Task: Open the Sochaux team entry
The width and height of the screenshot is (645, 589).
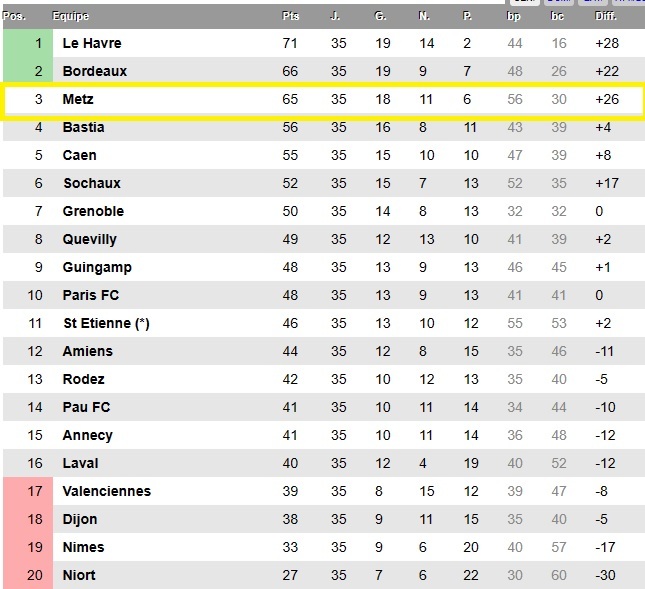Action: (x=91, y=184)
